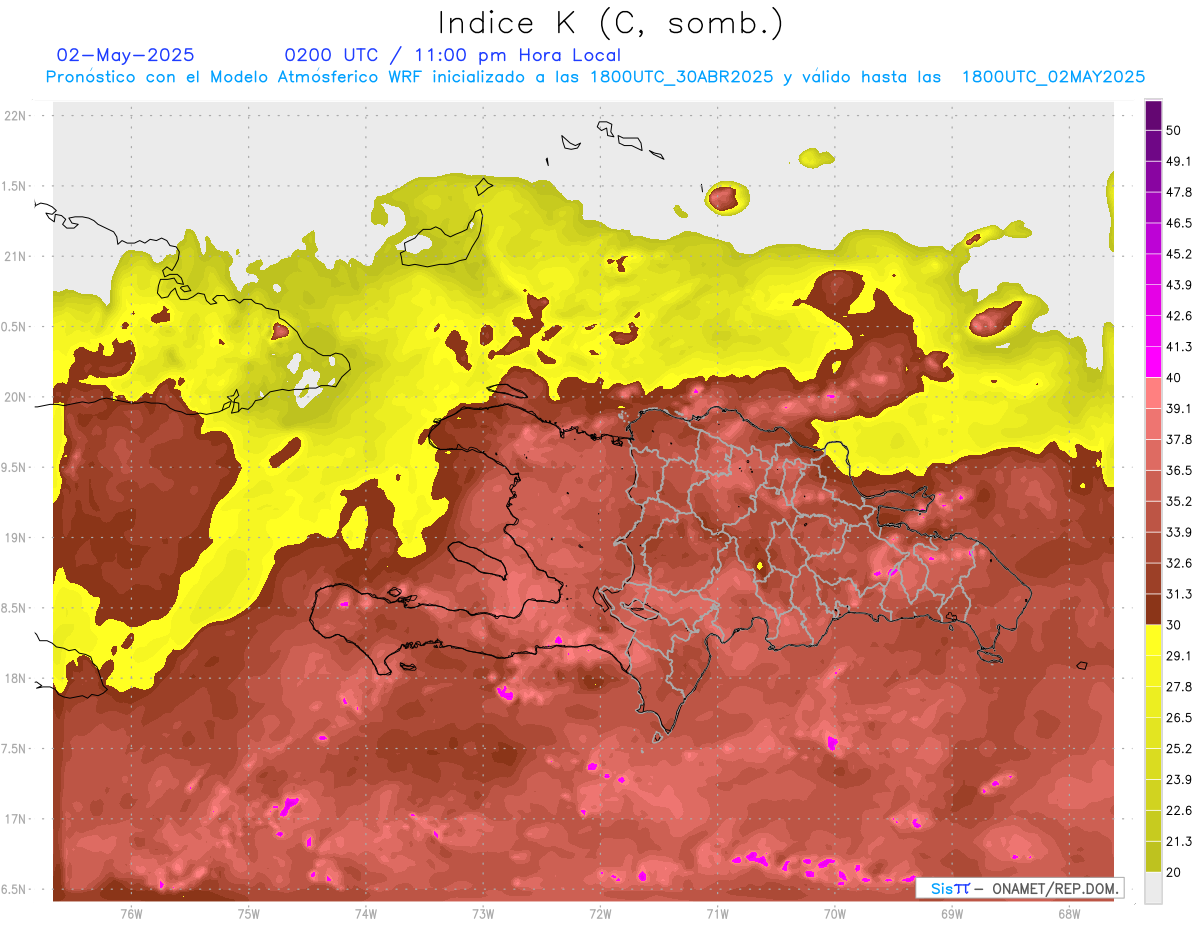Click legend value "41.3"
1200x927 pixels.
coord(1178,347)
